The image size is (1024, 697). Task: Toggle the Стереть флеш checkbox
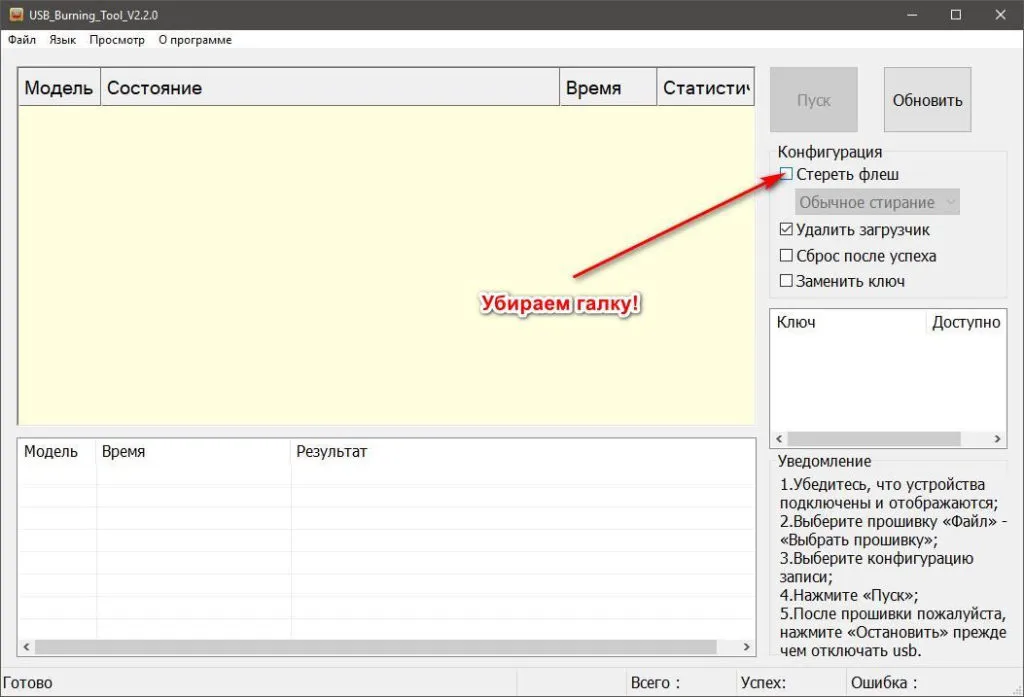click(x=786, y=174)
